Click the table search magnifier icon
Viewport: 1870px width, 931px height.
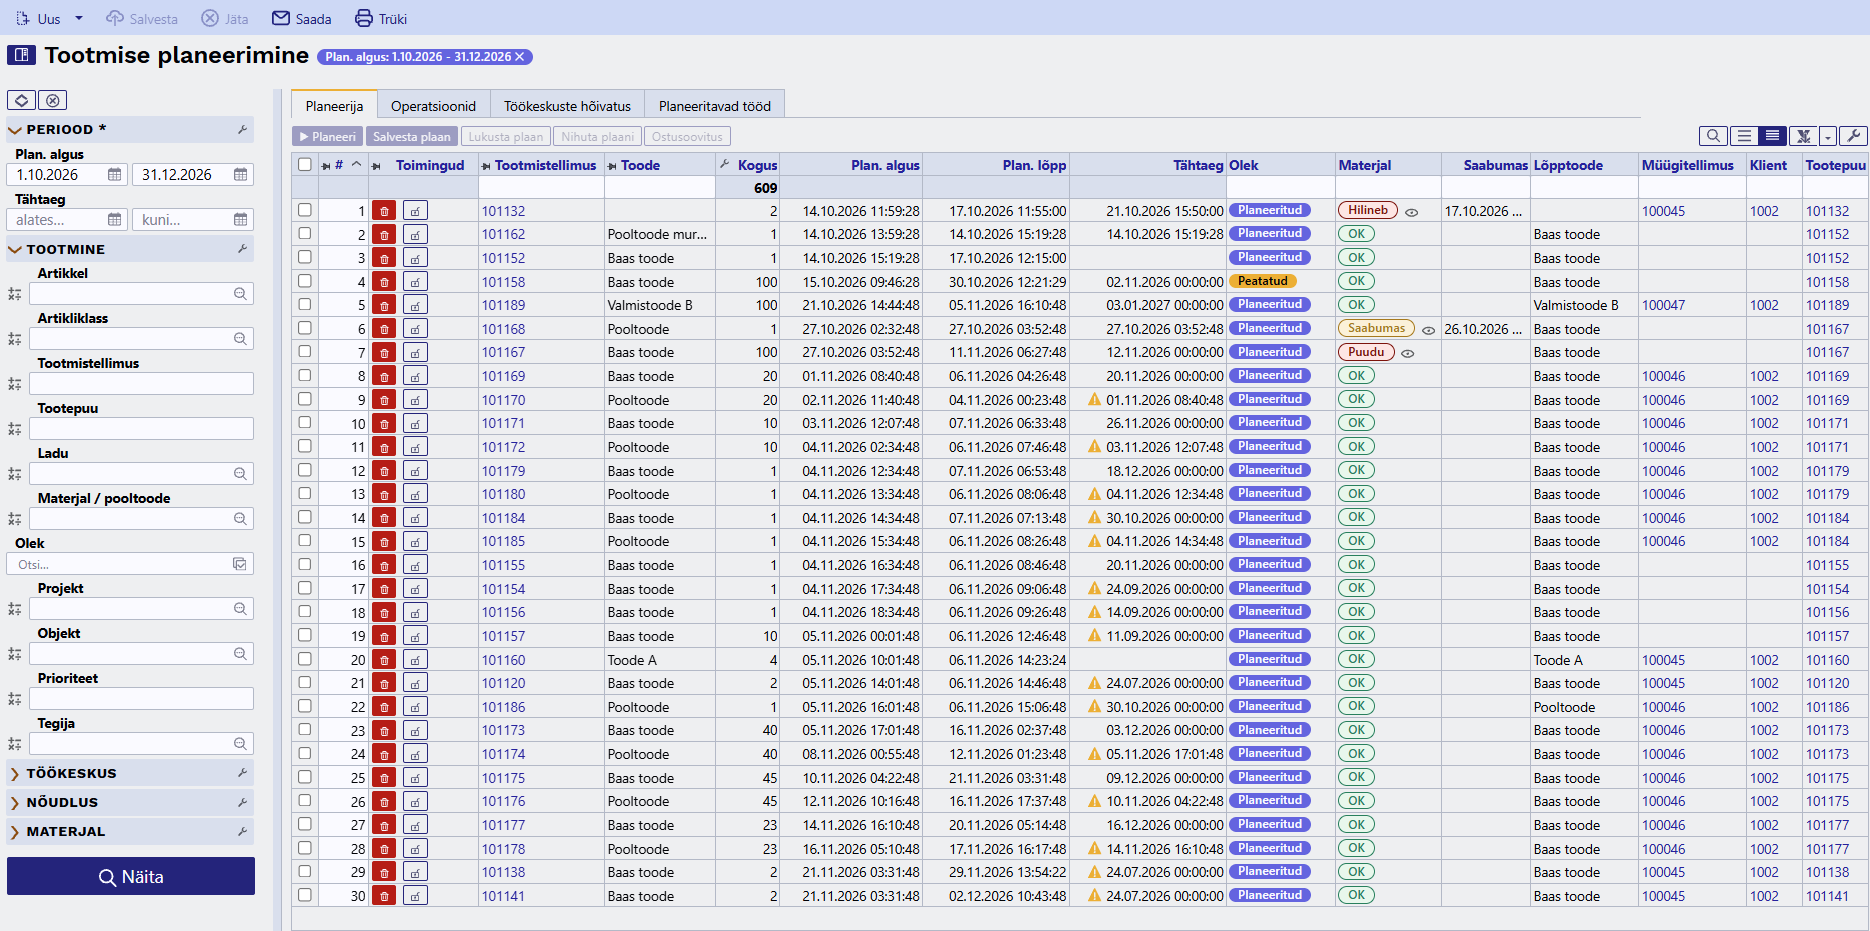[1713, 136]
